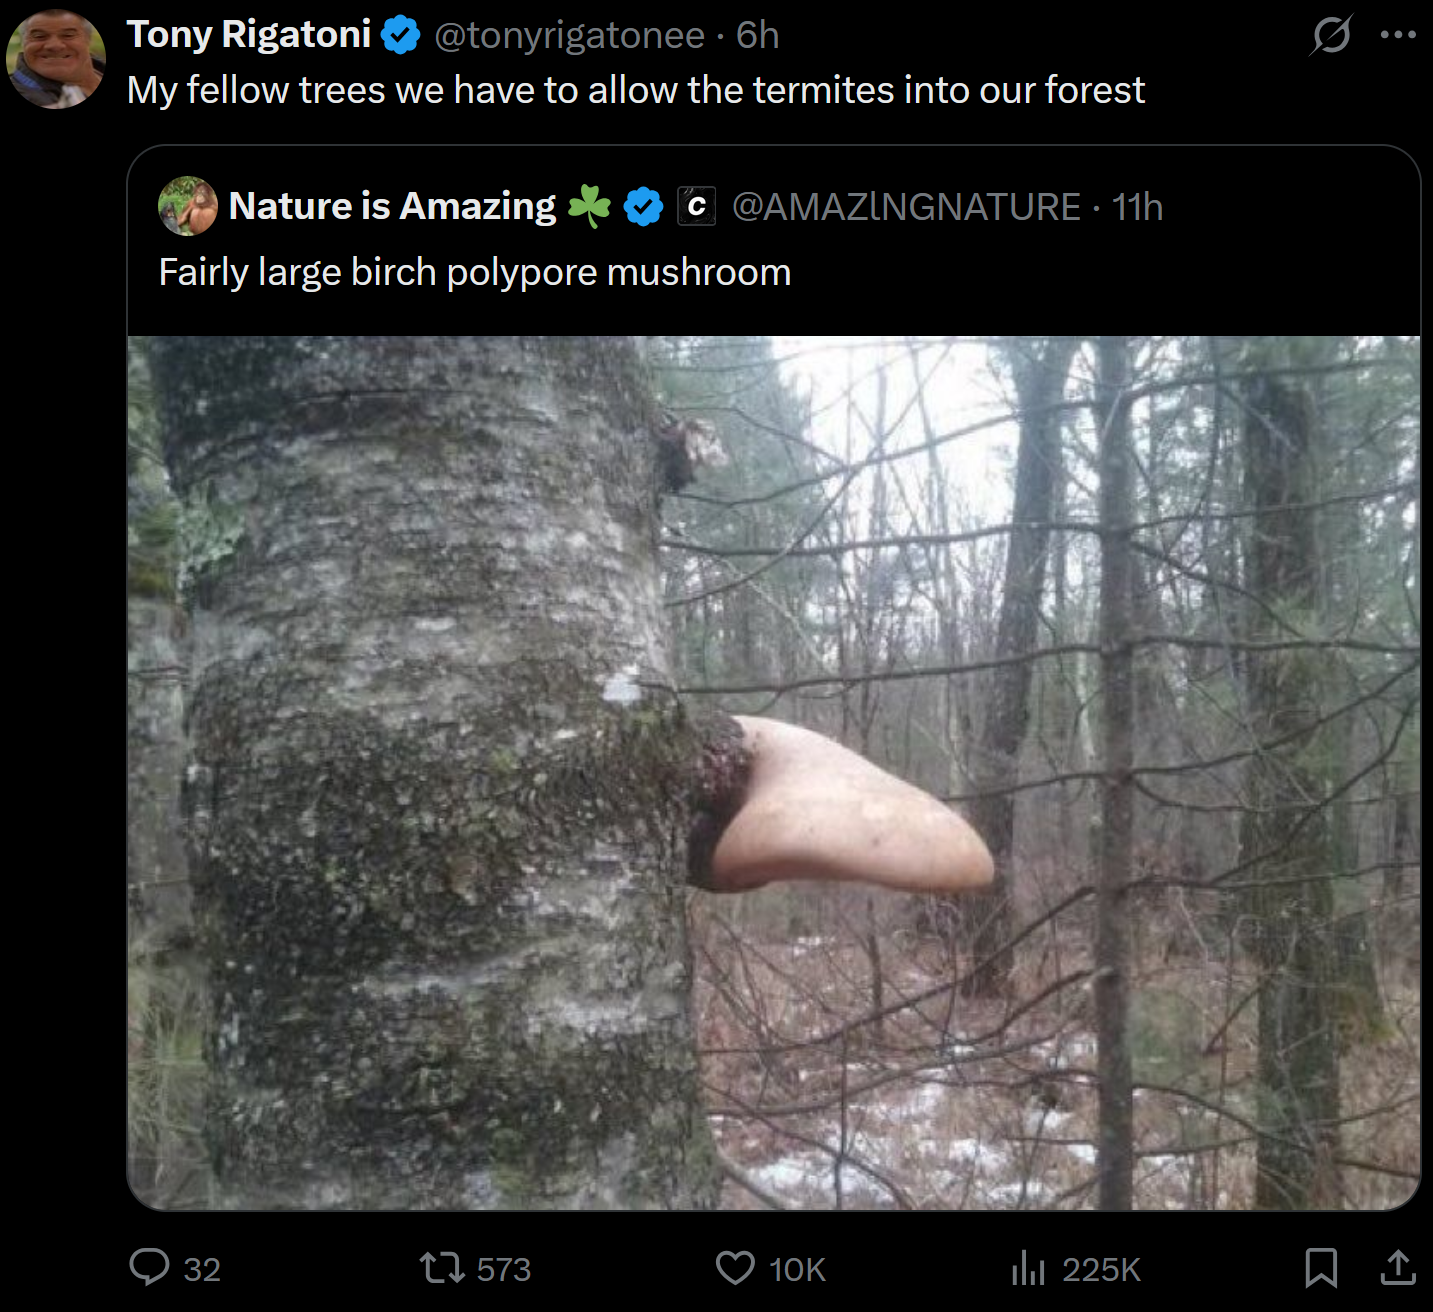The image size is (1433, 1312).
Task: Open the Nature is Amazing account name
Action: point(392,206)
